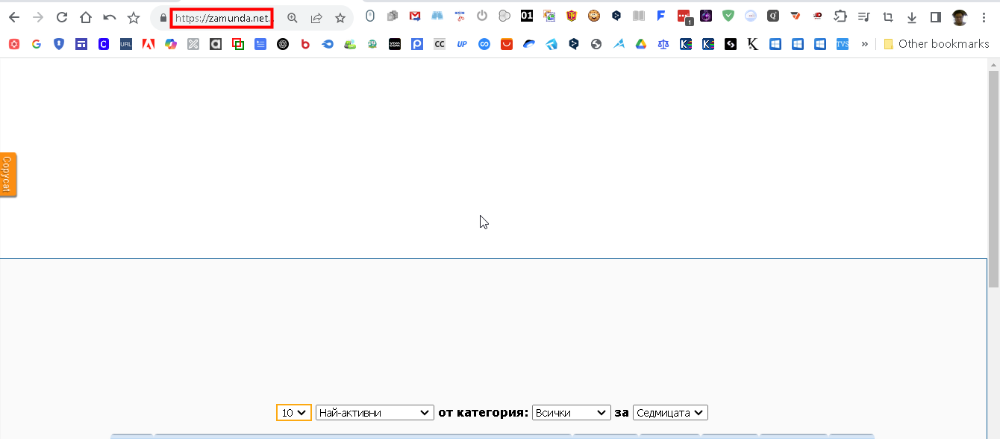Open the Other bookmarks folder
Image resolution: width=1000 pixels, height=439 pixels.
936,44
